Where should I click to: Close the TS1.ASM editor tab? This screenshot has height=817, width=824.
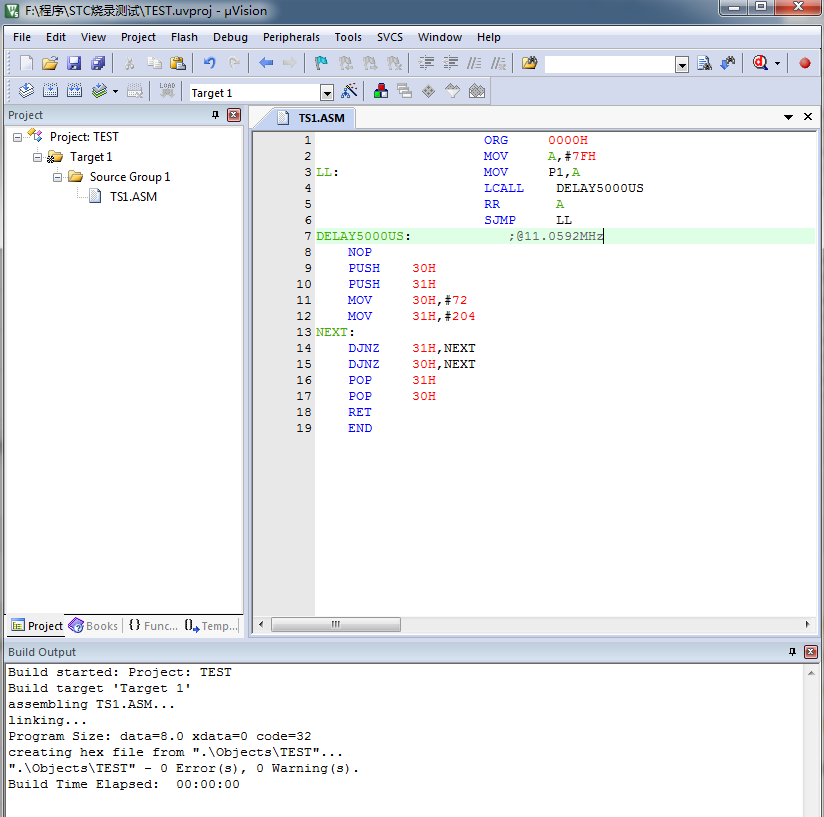coord(808,117)
